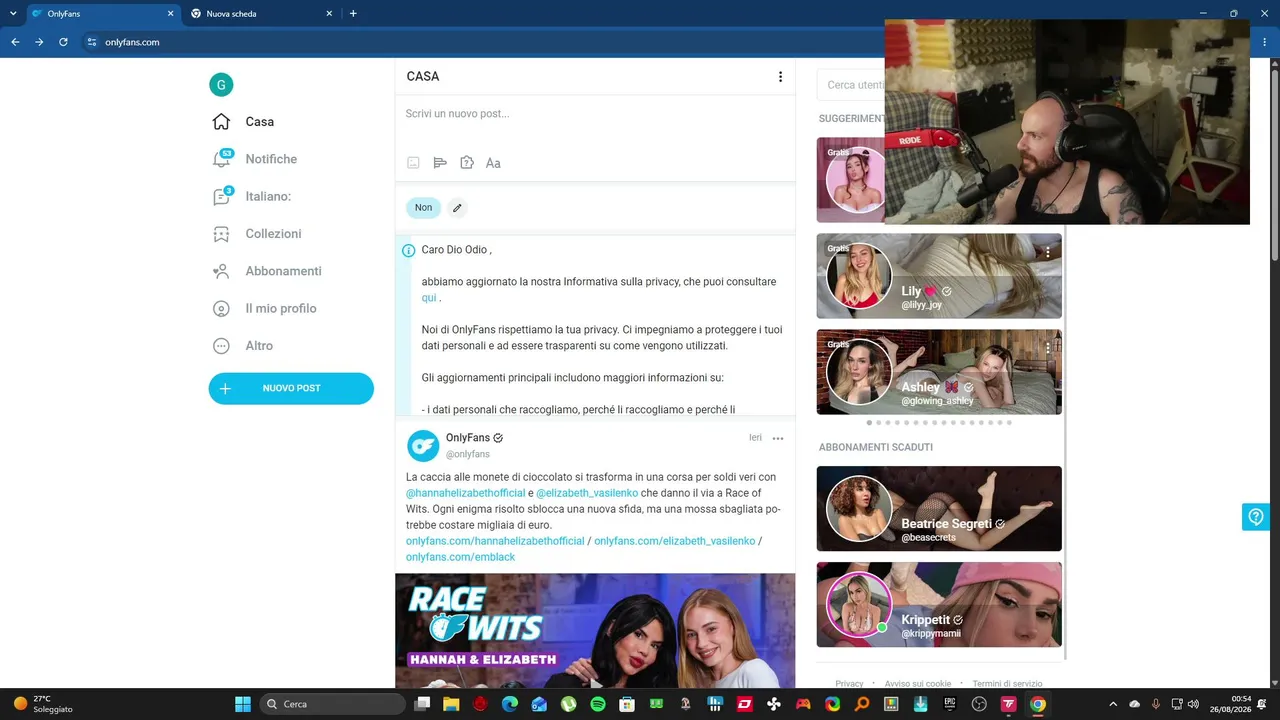Viewport: 1280px width, 720px height.
Task: Open Notifiche bell icon with 53 badge
Action: point(222,159)
